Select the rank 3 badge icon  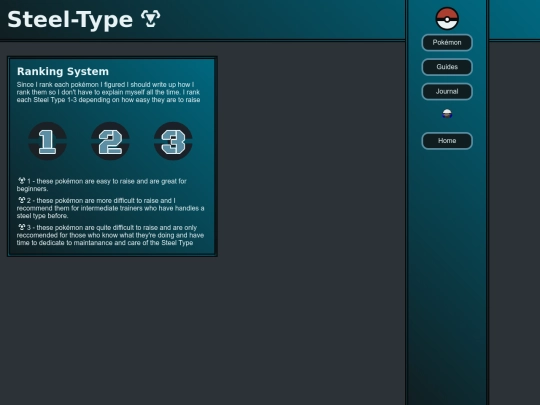point(173,141)
